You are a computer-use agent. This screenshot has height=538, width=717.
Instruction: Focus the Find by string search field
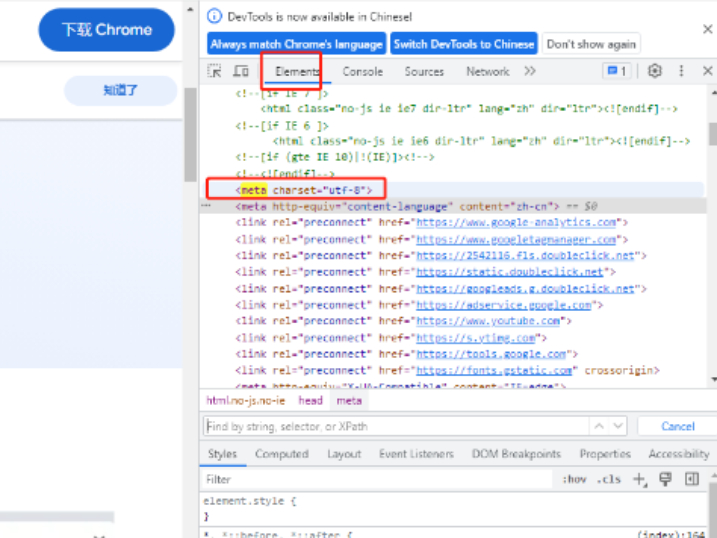[396, 426]
